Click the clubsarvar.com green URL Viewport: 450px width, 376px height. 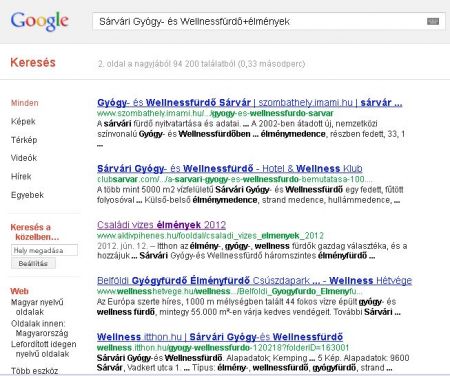[x=235, y=179]
